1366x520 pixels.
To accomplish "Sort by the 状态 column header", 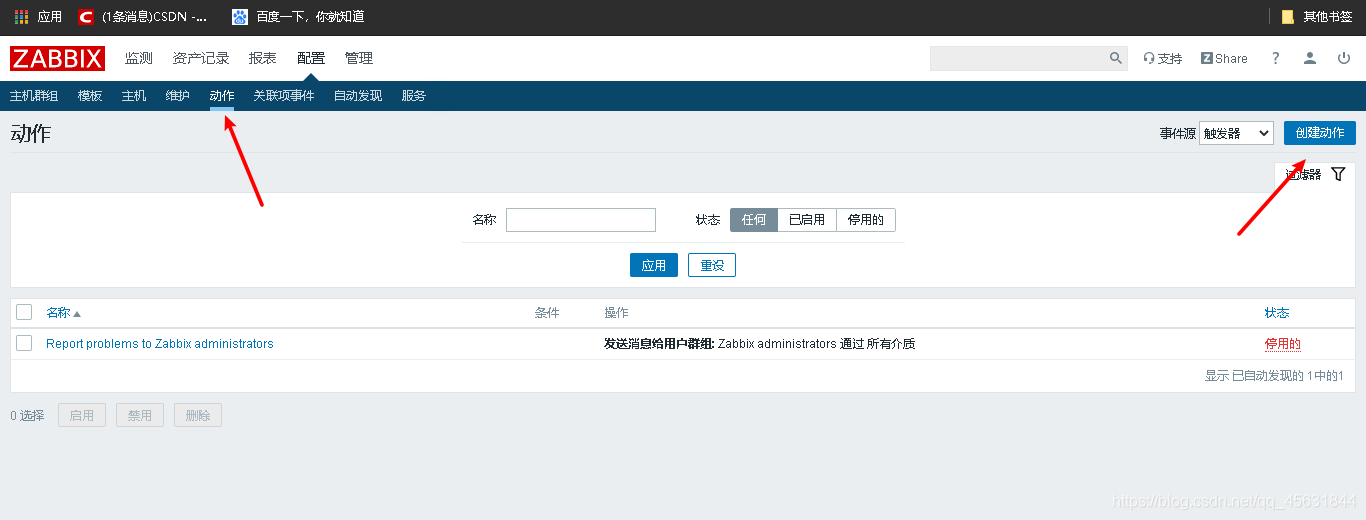I will click(x=1277, y=313).
